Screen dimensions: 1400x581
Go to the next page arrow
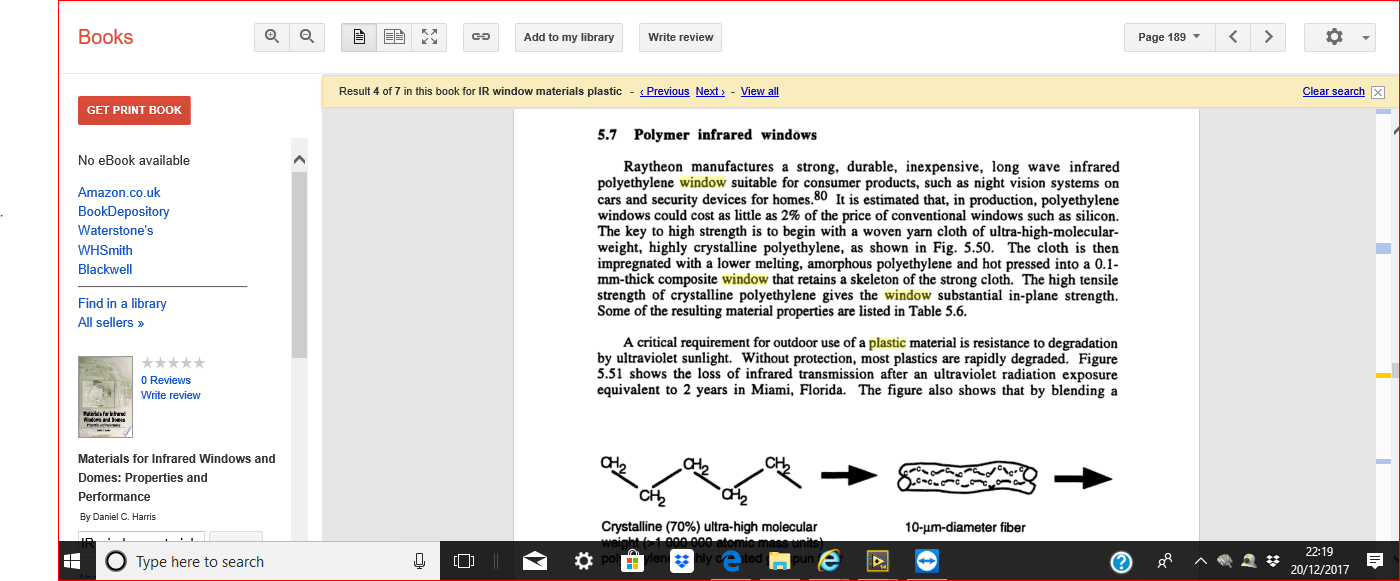[x=1268, y=37]
